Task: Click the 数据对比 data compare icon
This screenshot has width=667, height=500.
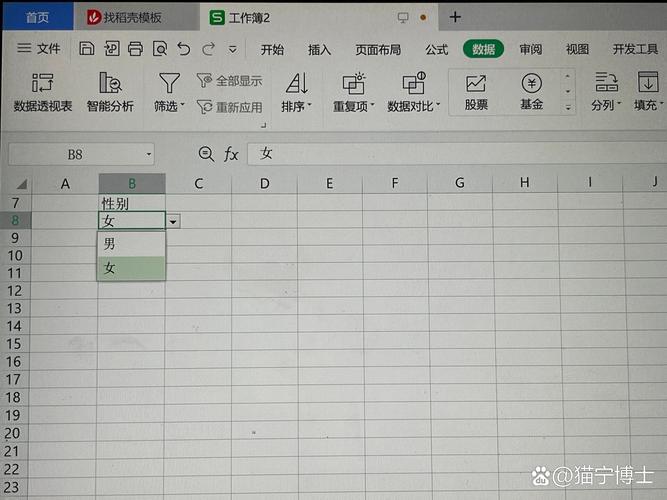Action: tap(414, 83)
